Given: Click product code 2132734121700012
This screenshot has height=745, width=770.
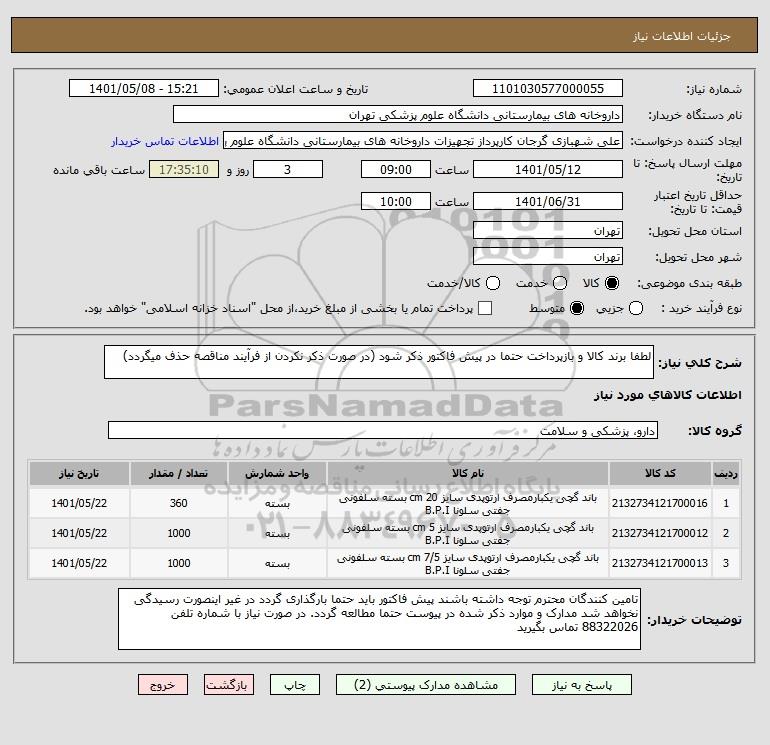Looking at the screenshot, I should coord(660,533).
